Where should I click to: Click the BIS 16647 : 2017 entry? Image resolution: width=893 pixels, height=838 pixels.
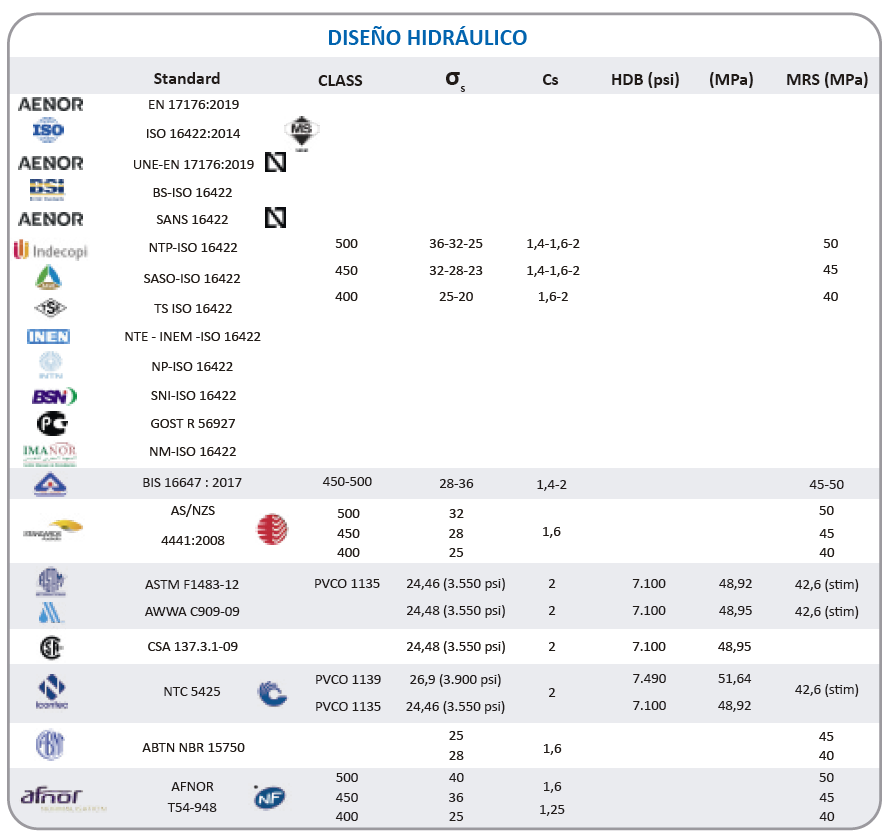(192, 483)
